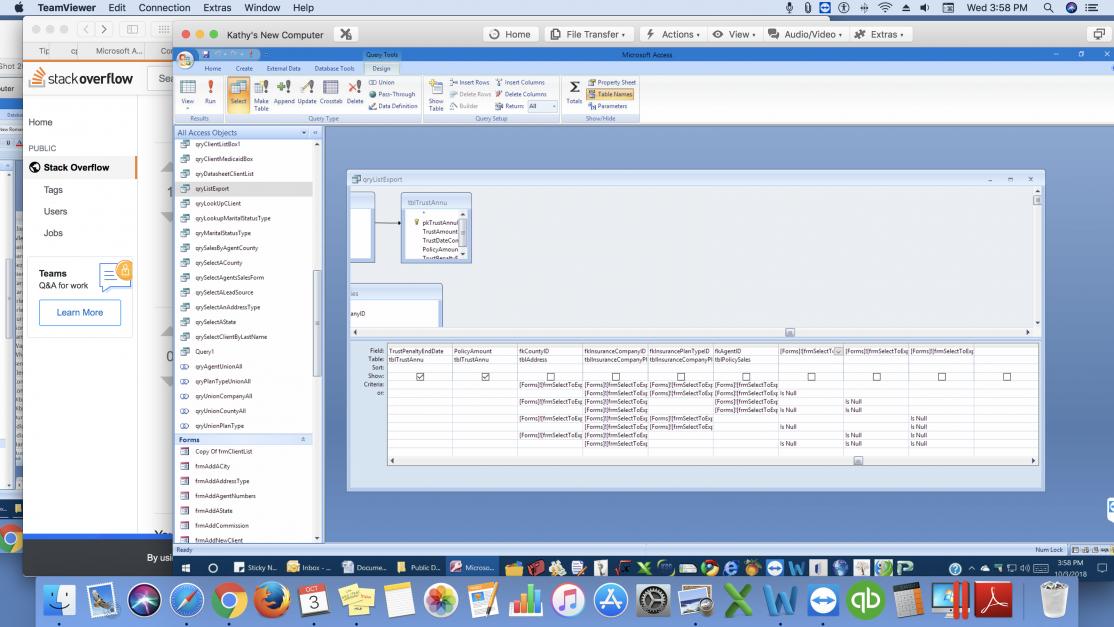Open the Extras menu in macOS menu bar
This screenshot has width=1114, height=627.
[x=217, y=8]
